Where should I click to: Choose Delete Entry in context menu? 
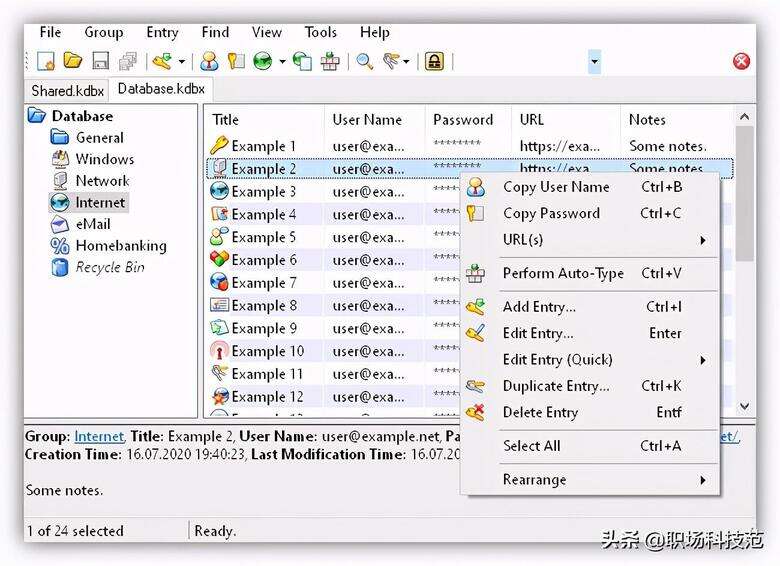pos(590,412)
